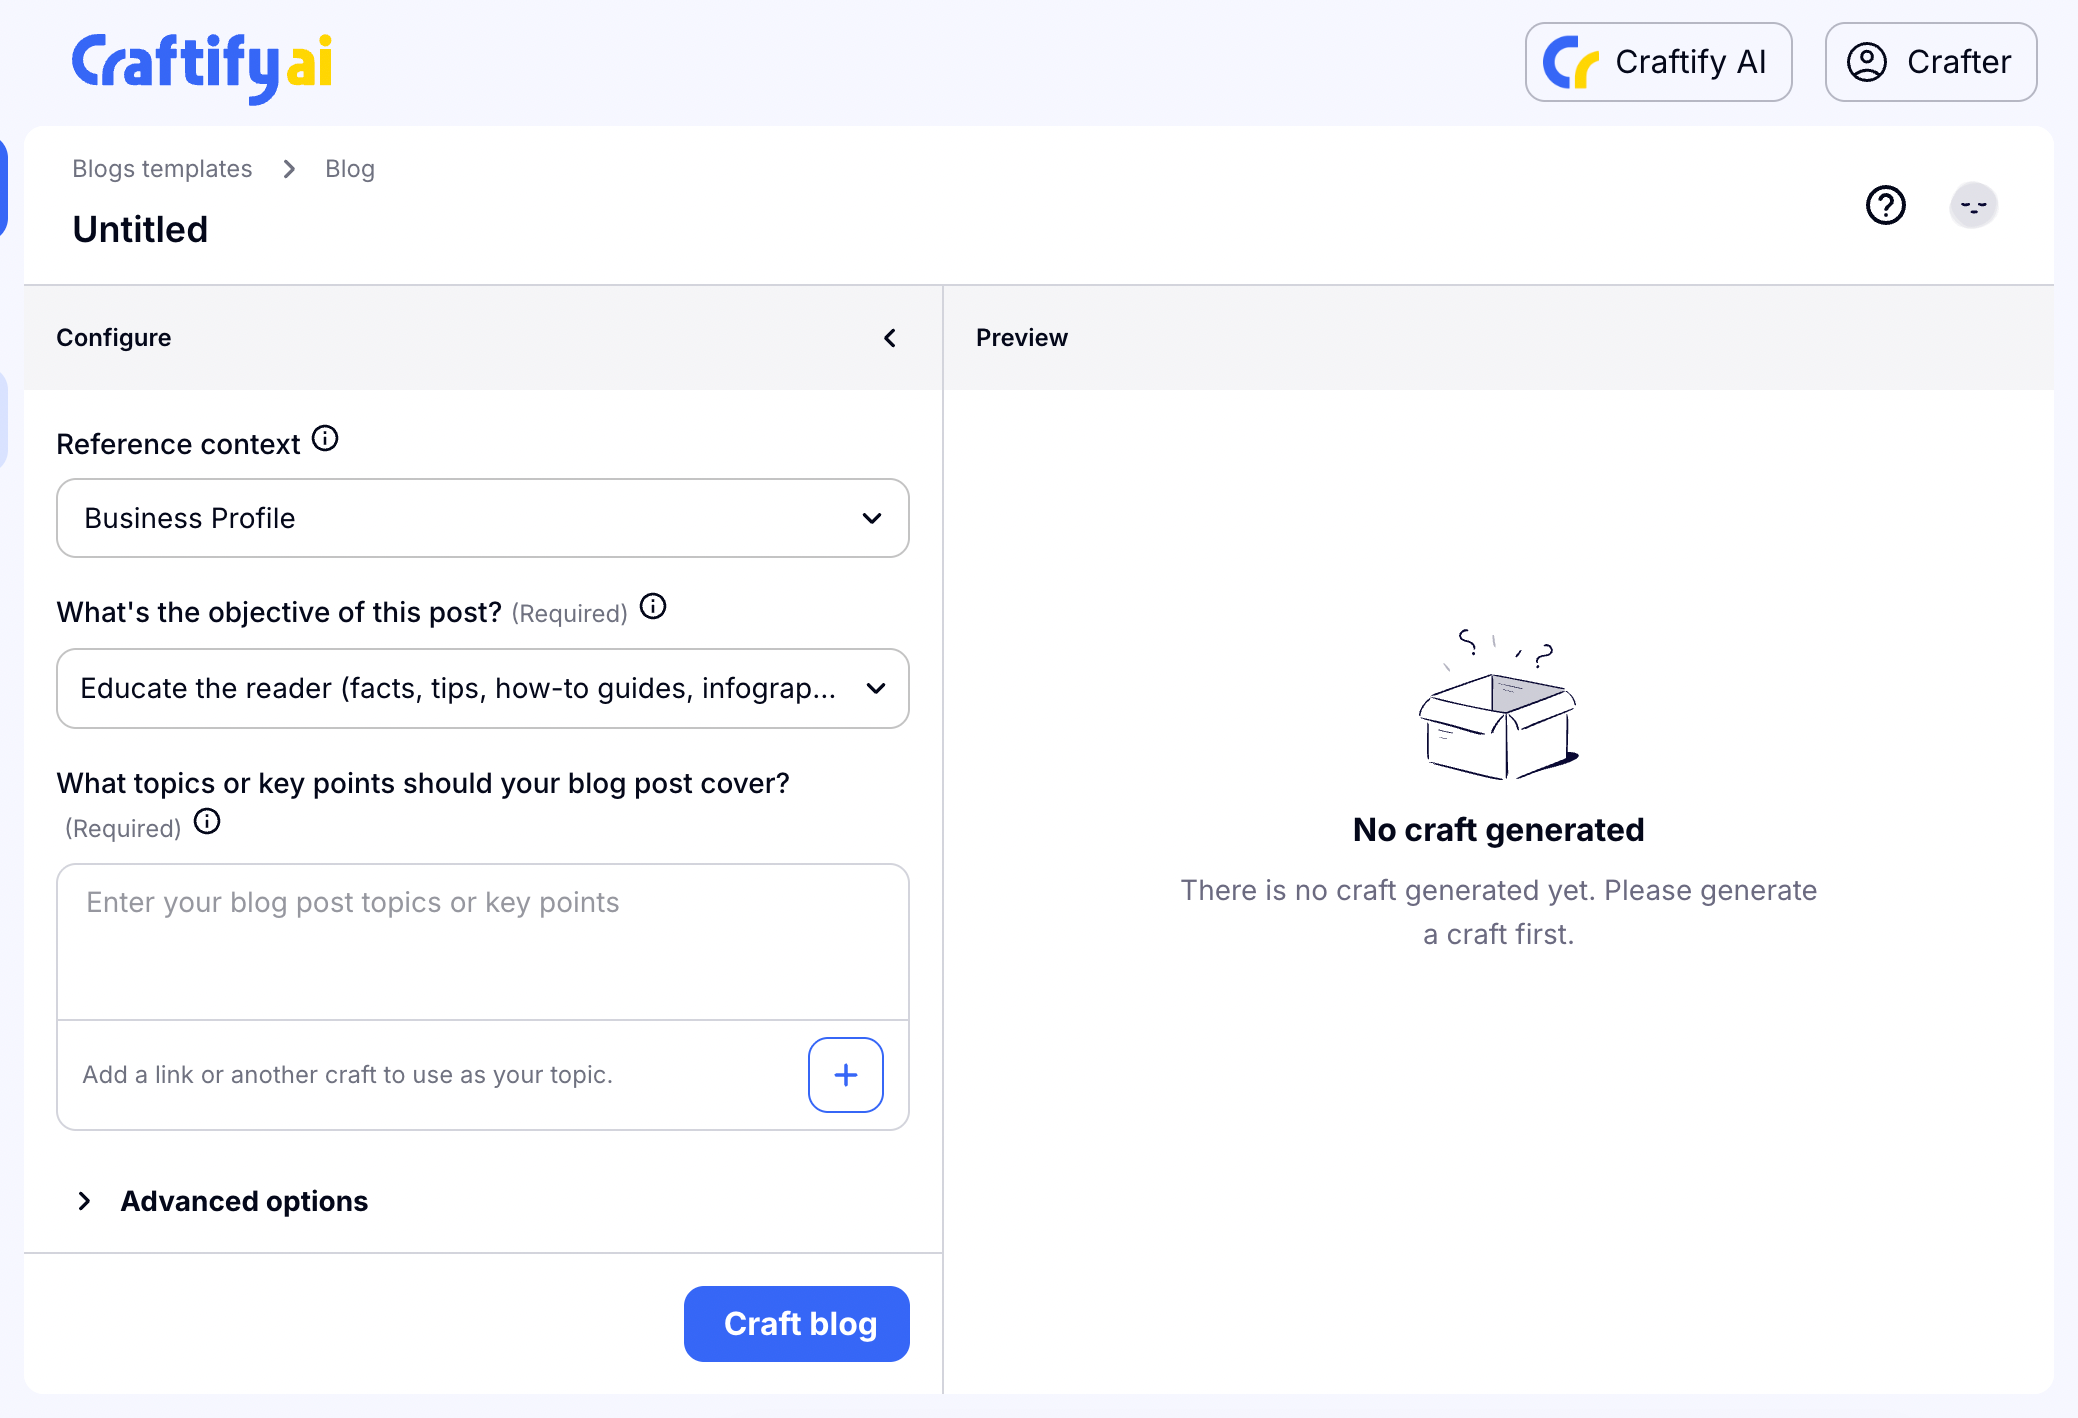
Task: Click the plus button to add link
Action: [845, 1075]
